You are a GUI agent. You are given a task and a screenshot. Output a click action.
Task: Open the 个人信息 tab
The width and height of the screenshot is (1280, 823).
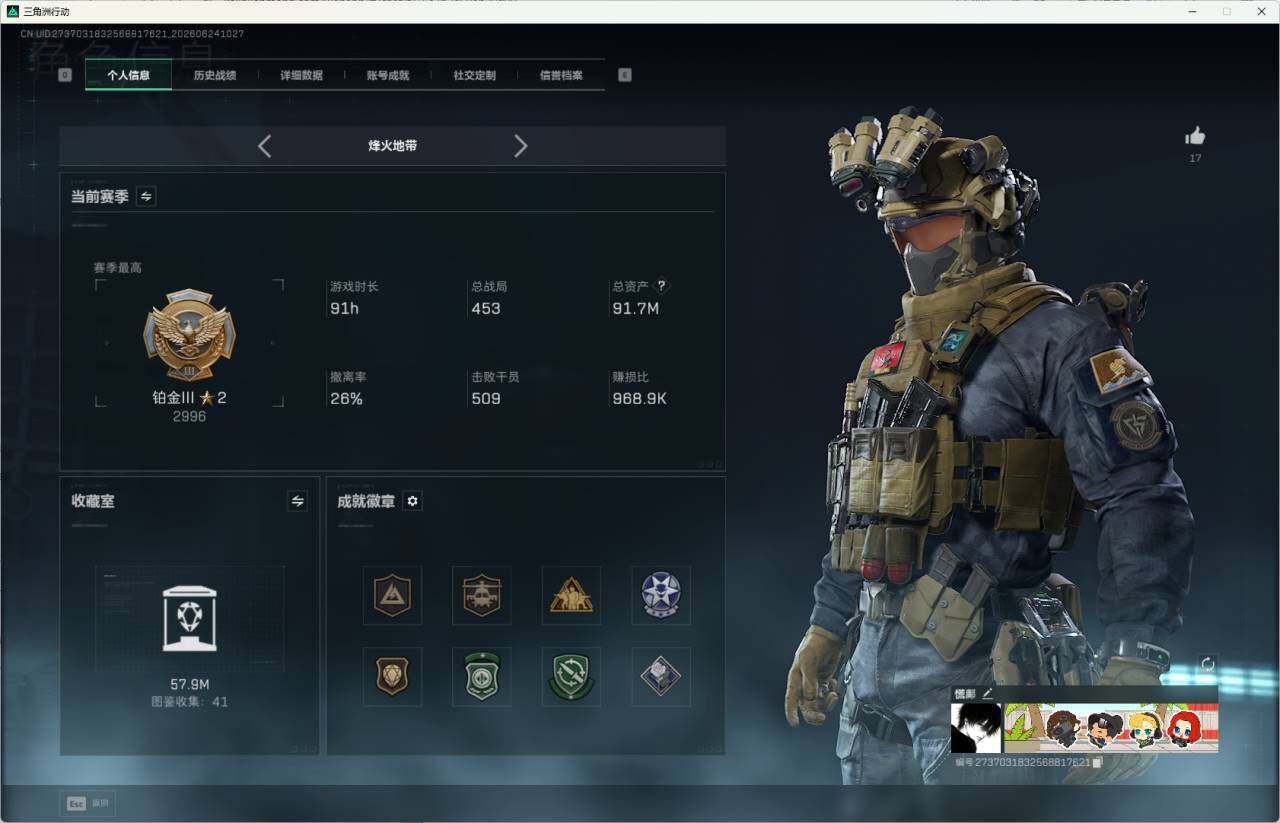click(128, 75)
